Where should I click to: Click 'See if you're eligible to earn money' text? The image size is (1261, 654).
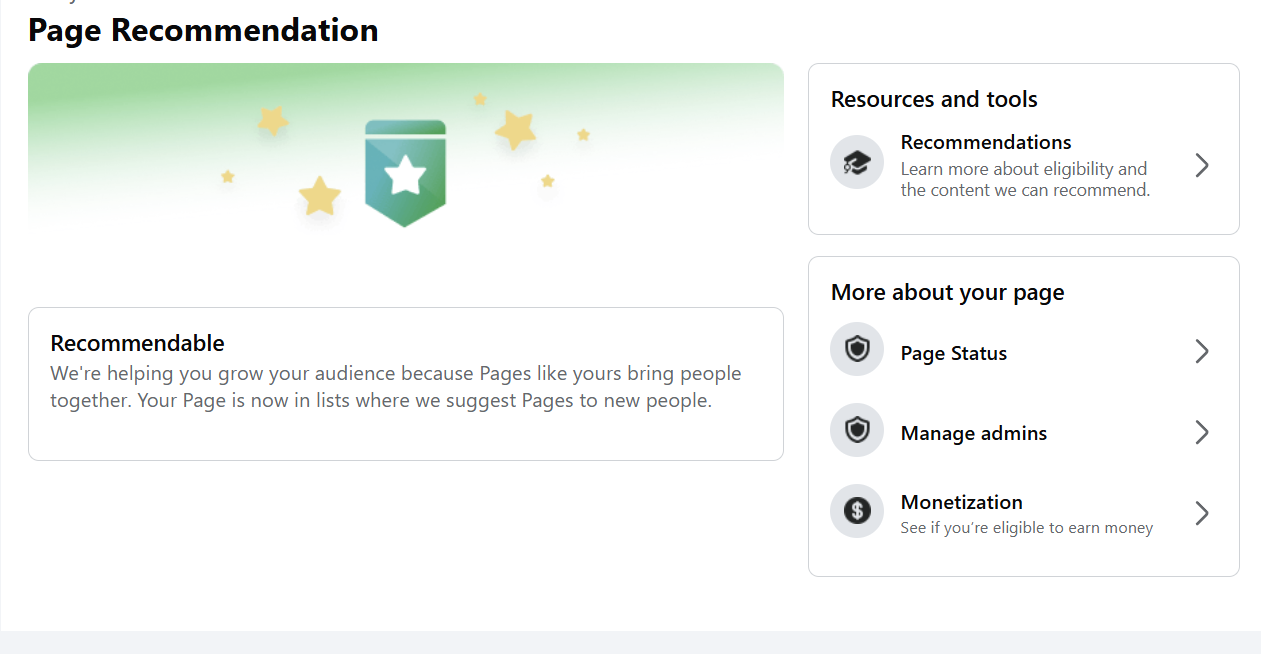click(x=1027, y=528)
